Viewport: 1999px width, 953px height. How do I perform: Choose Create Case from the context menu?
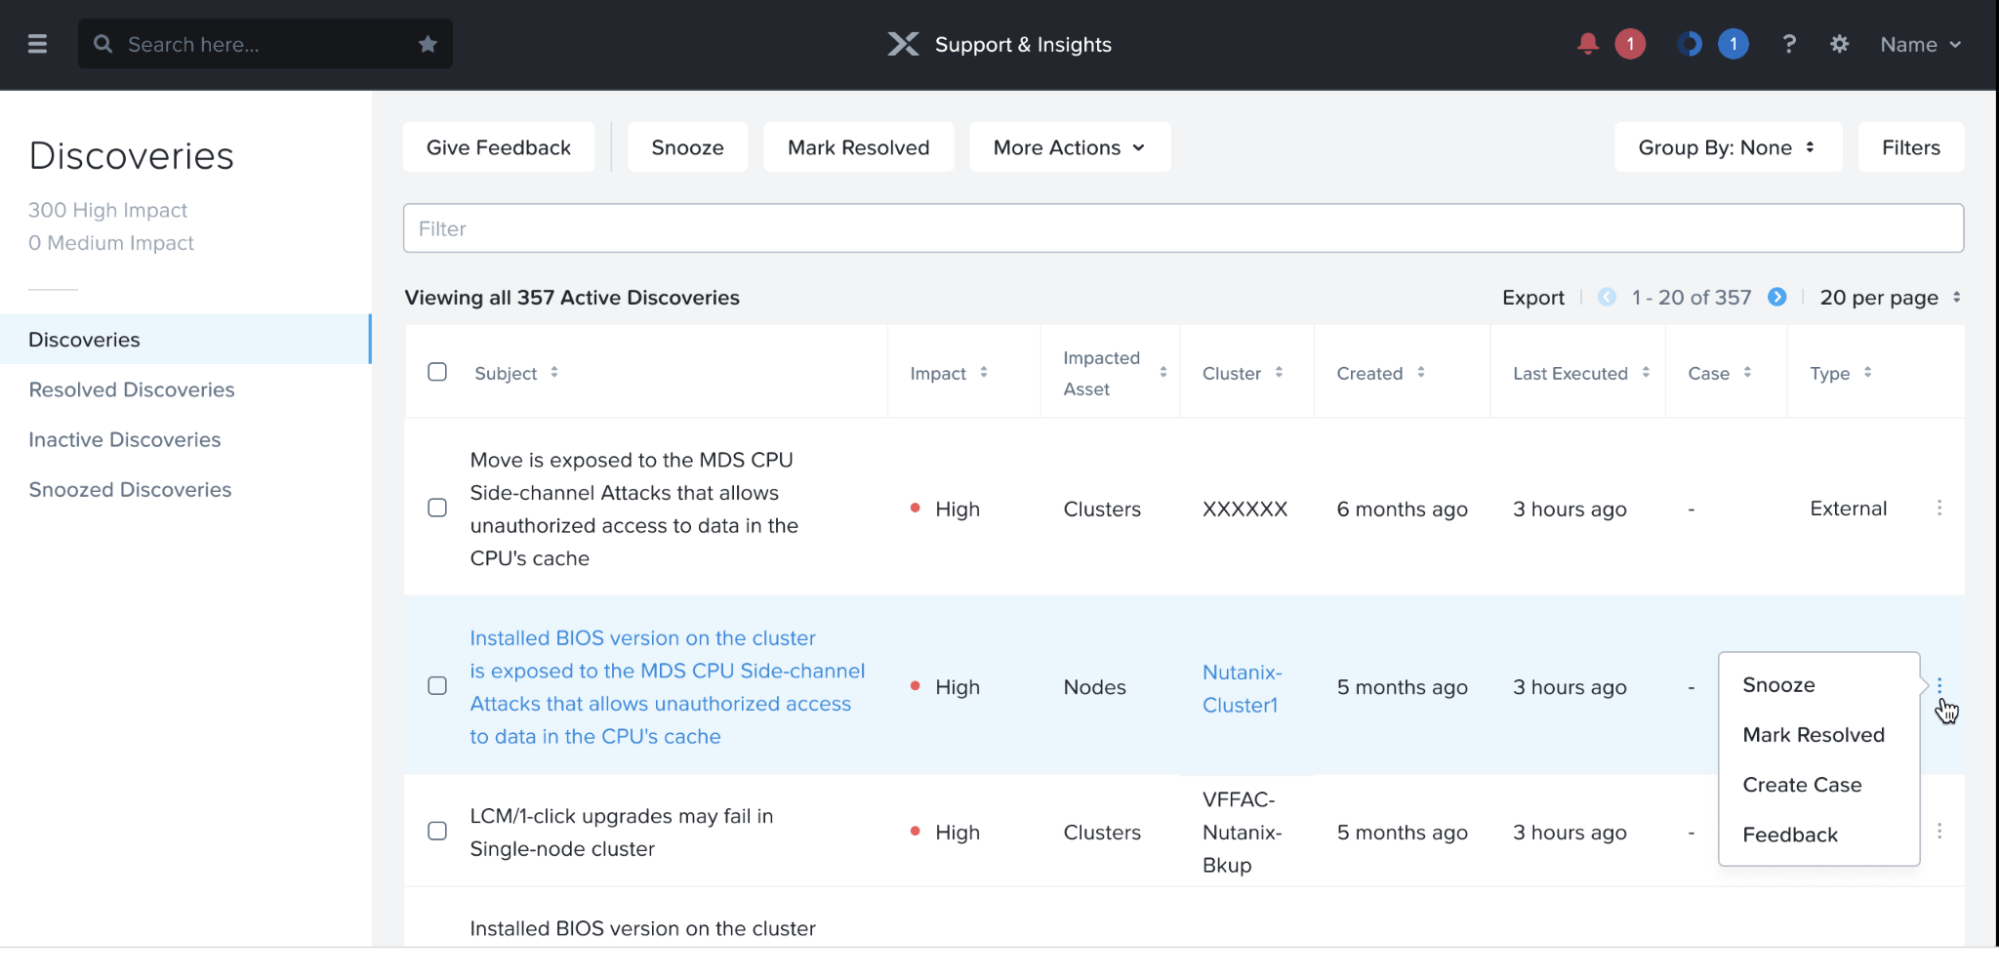click(x=1801, y=785)
